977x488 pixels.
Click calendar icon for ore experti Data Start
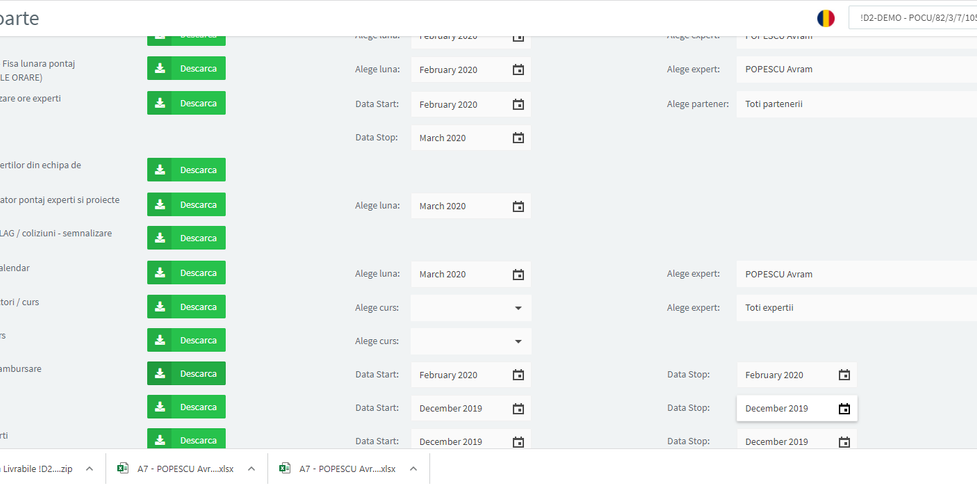[x=518, y=104]
